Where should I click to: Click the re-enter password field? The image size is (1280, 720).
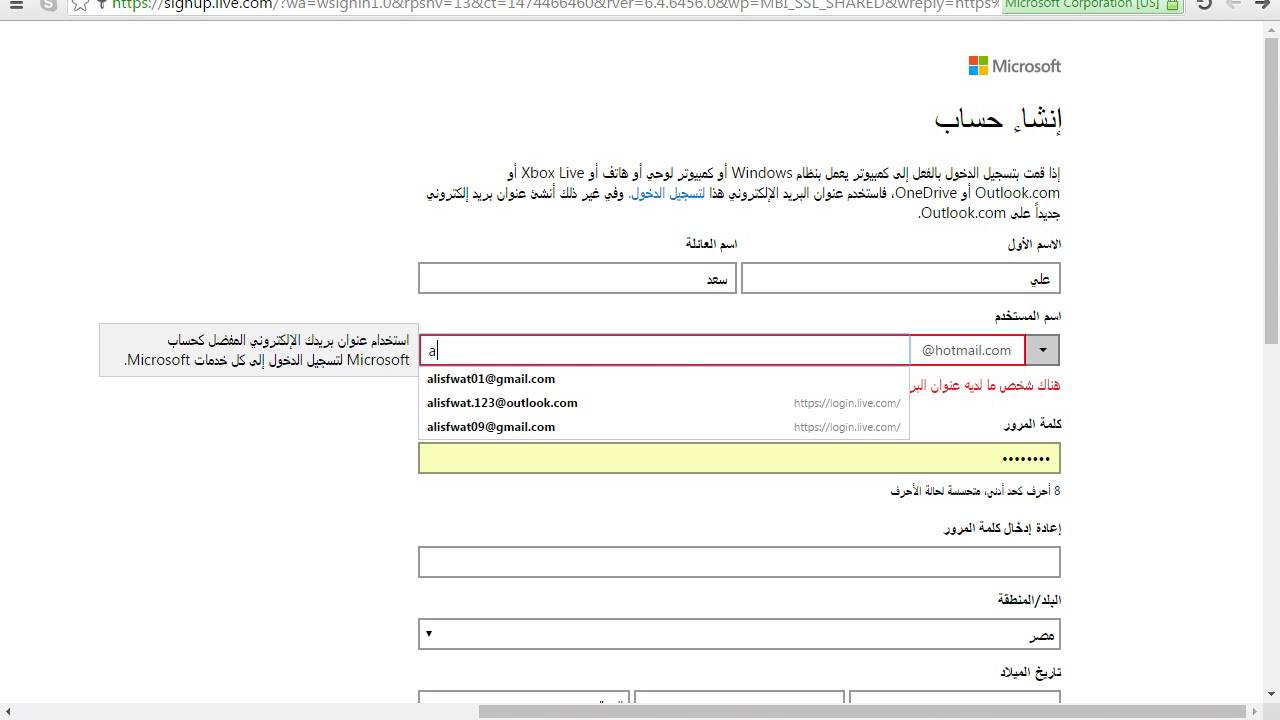pyautogui.click(x=739, y=562)
